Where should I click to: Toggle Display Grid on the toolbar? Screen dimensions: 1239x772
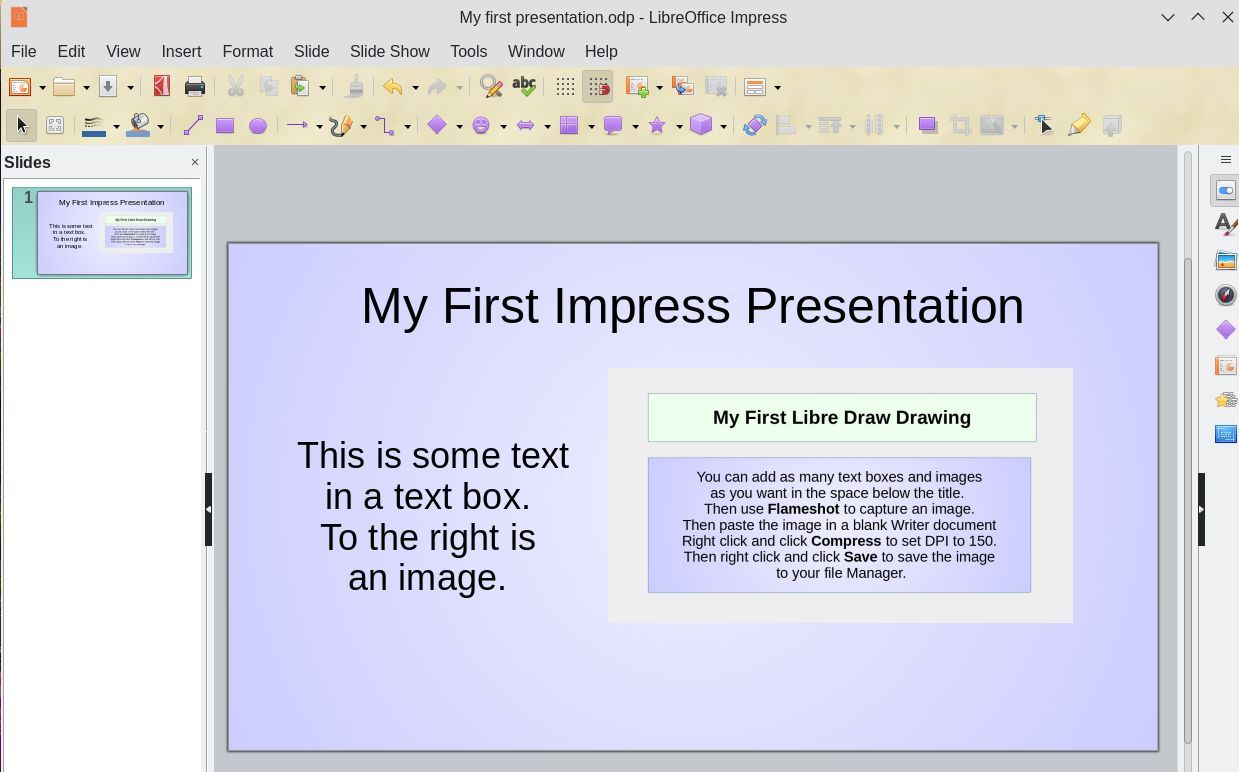(565, 87)
